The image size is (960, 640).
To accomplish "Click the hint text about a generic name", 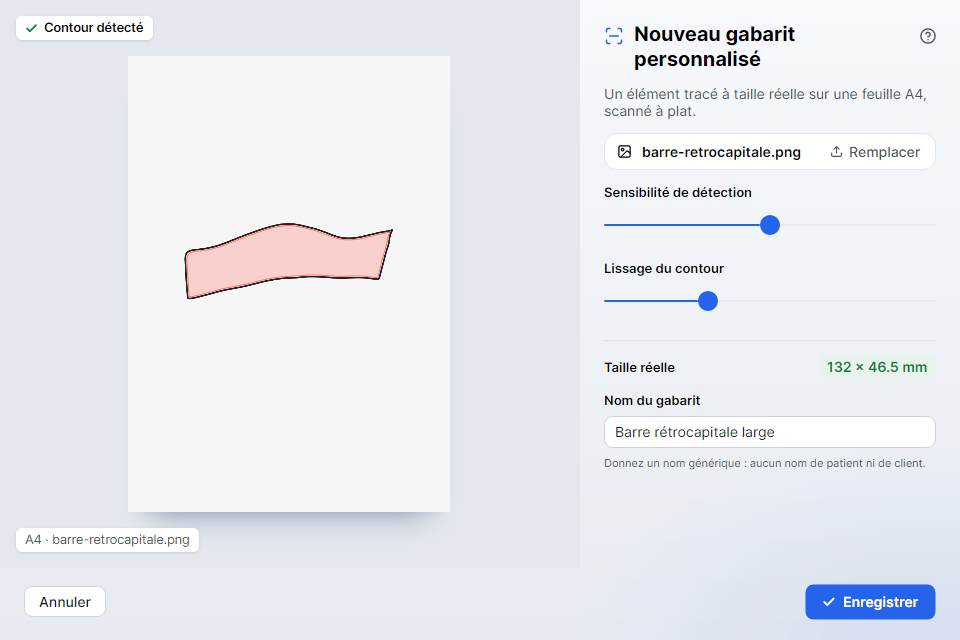I will (765, 464).
